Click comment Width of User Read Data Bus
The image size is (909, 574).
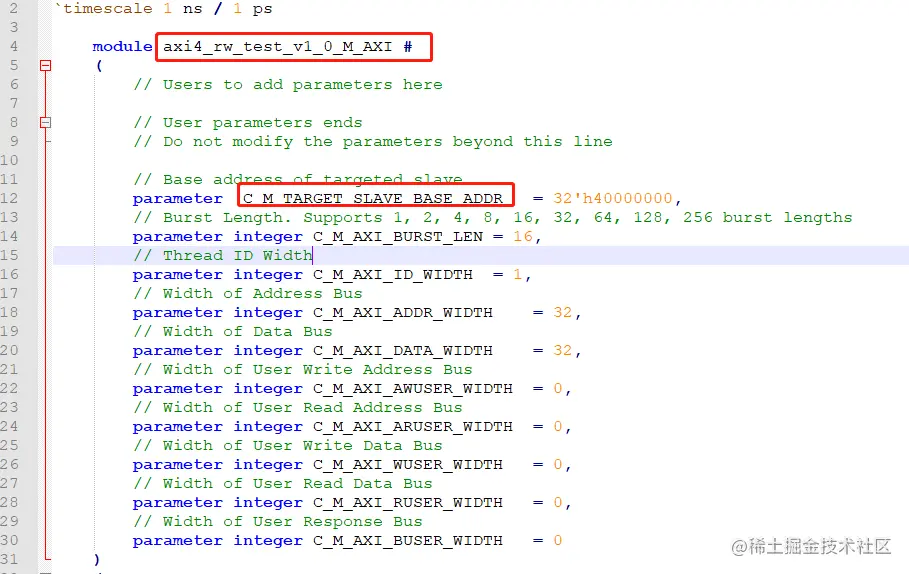point(282,484)
